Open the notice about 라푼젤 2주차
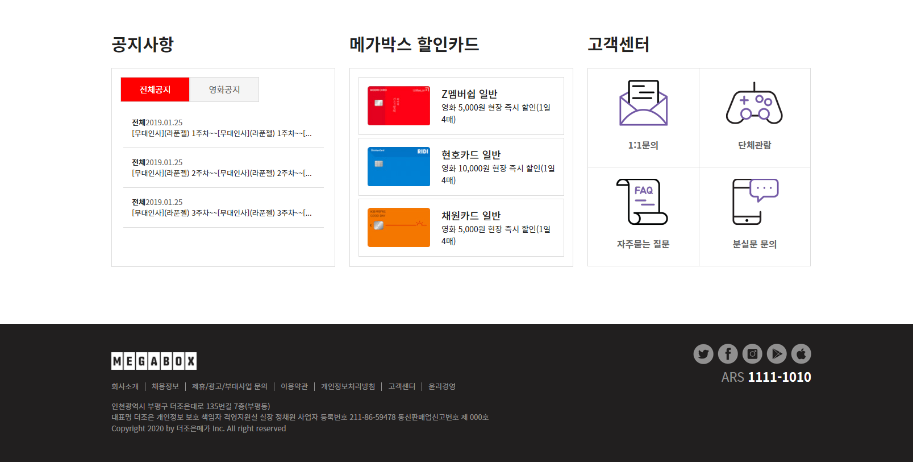Viewport: 913px width, 462px height. click(221, 173)
